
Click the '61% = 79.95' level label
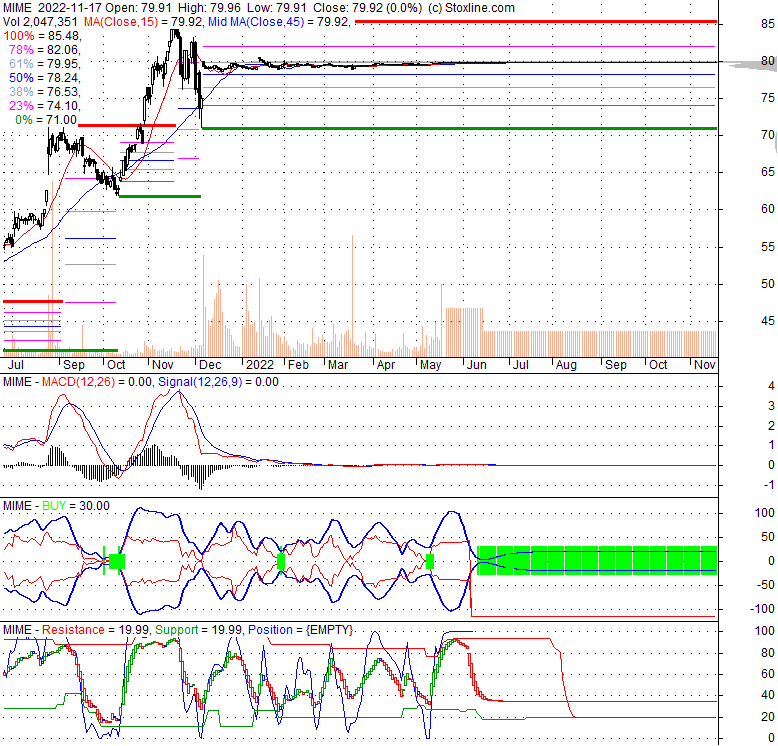(45, 64)
